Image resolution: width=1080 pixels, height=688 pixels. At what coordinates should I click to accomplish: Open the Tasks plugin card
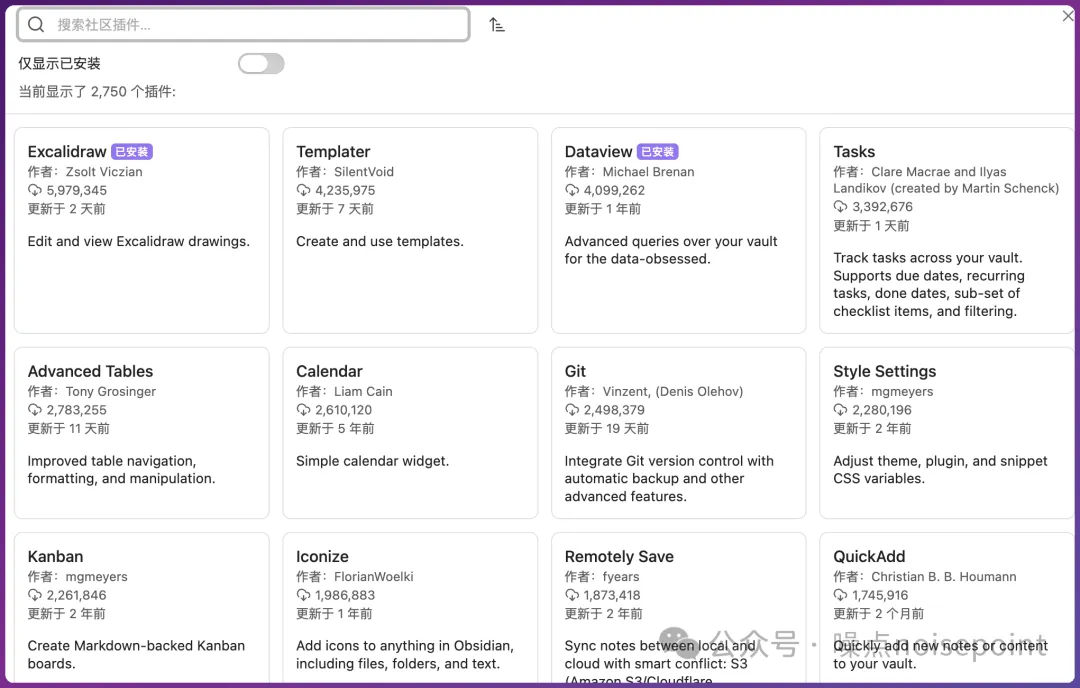click(x=947, y=230)
